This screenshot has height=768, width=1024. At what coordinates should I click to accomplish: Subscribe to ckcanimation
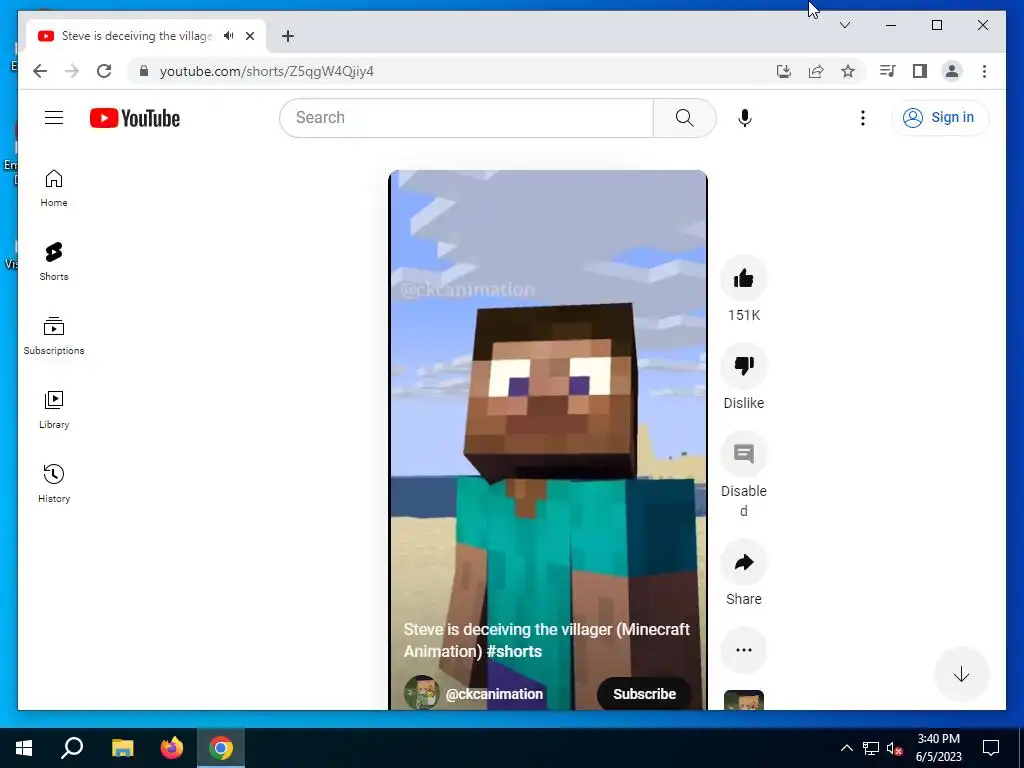tap(644, 694)
